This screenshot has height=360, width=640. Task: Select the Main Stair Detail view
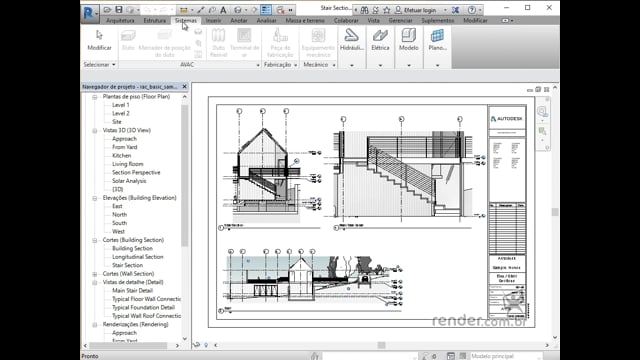pyautogui.click(x=132, y=291)
